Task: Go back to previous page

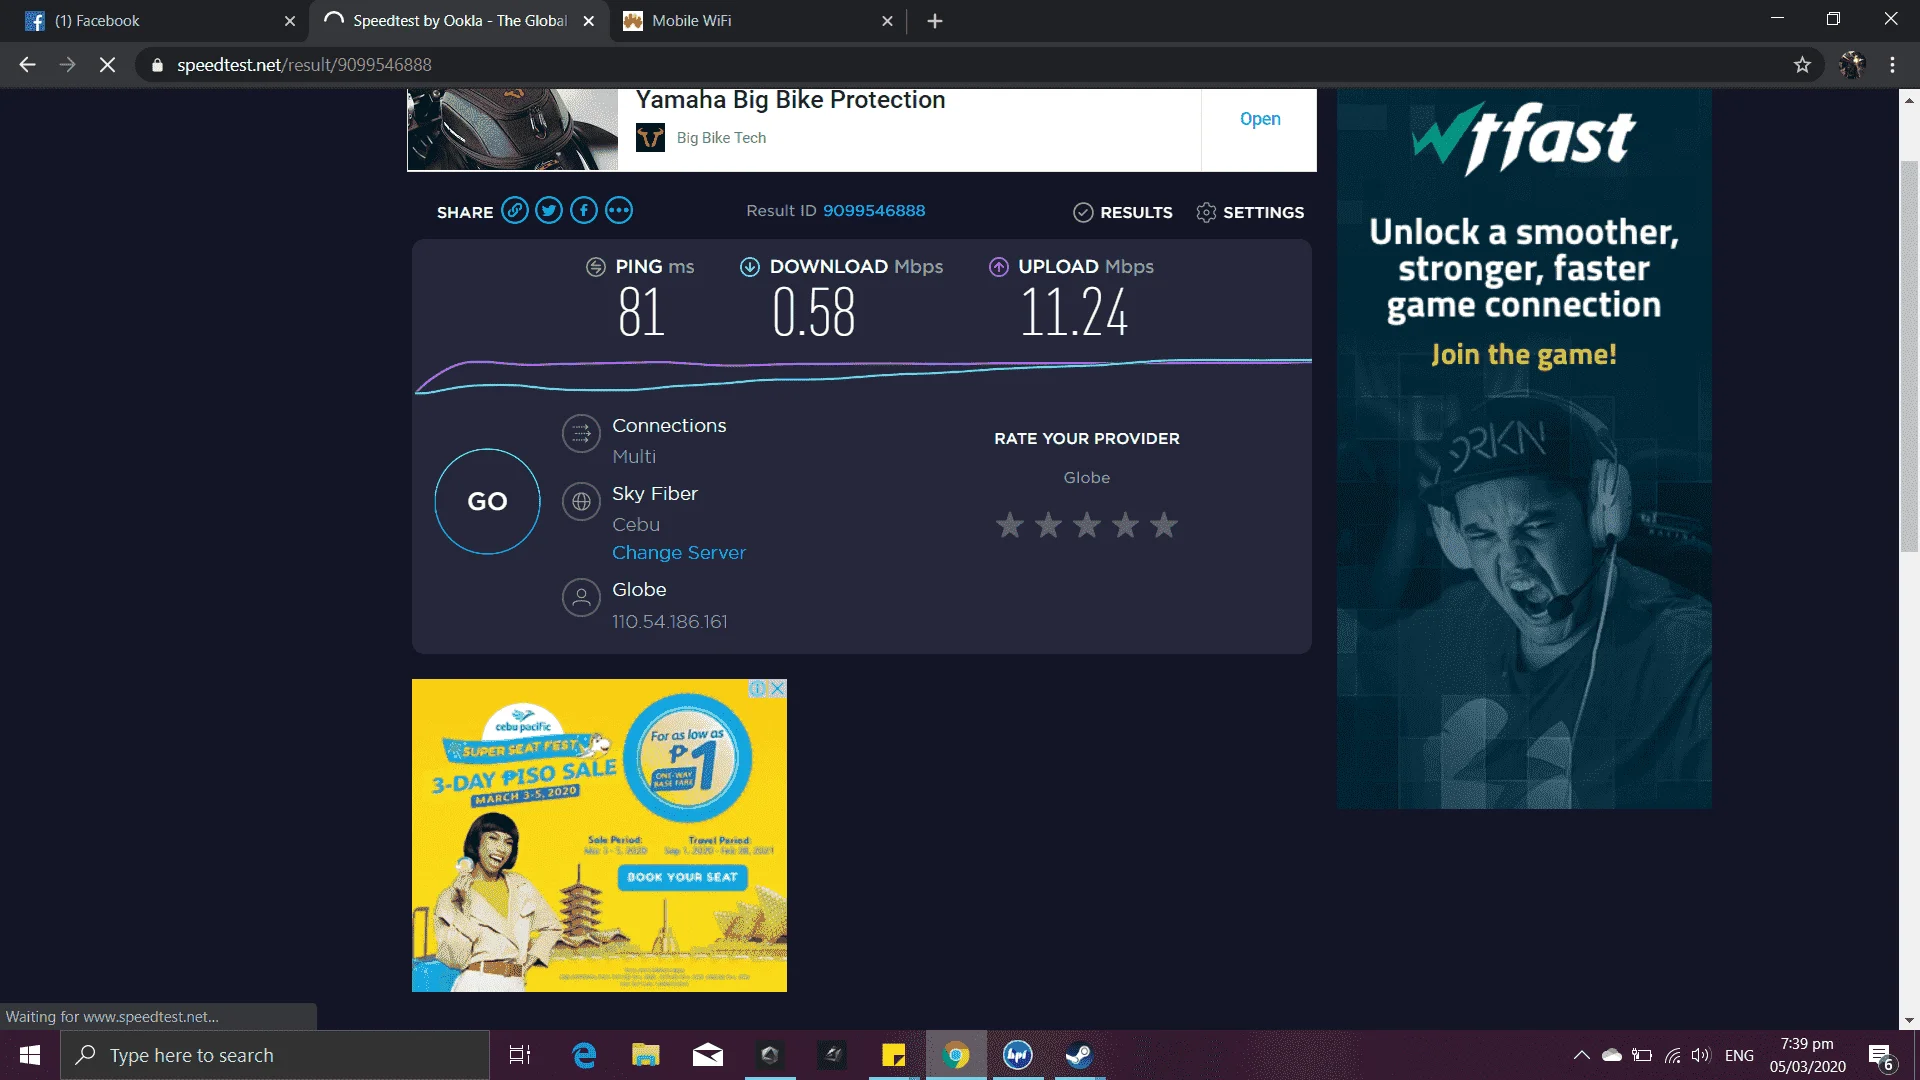Action: coord(27,65)
